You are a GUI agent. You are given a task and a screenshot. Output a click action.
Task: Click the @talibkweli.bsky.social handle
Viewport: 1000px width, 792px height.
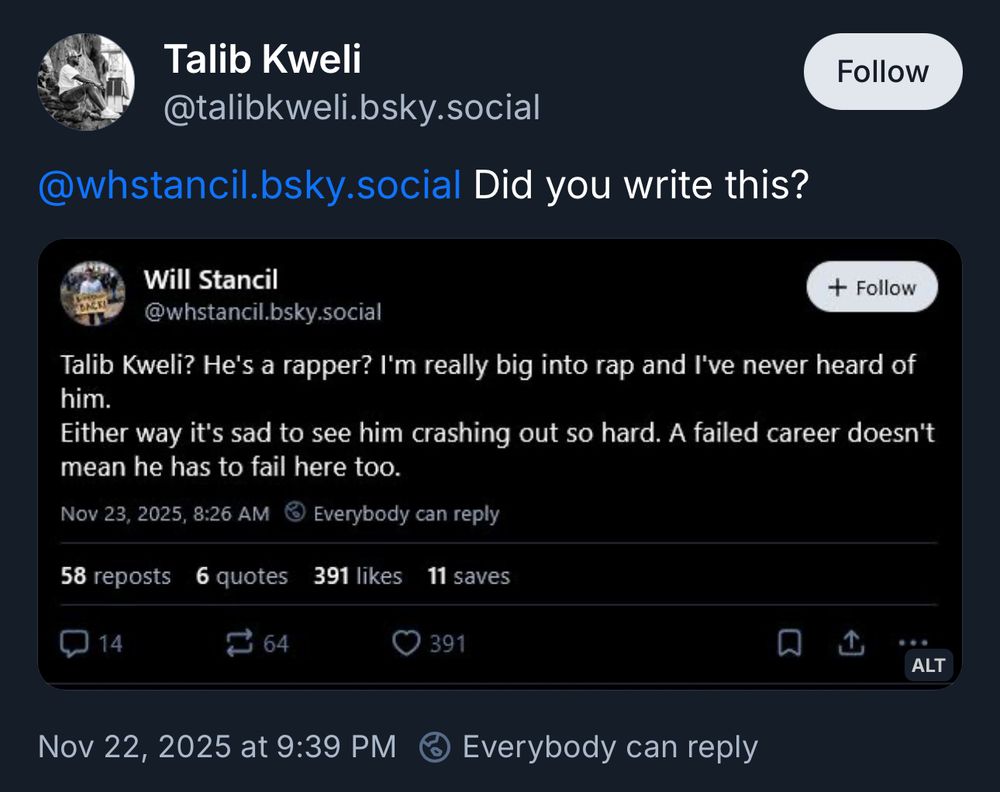pyautogui.click(x=352, y=108)
